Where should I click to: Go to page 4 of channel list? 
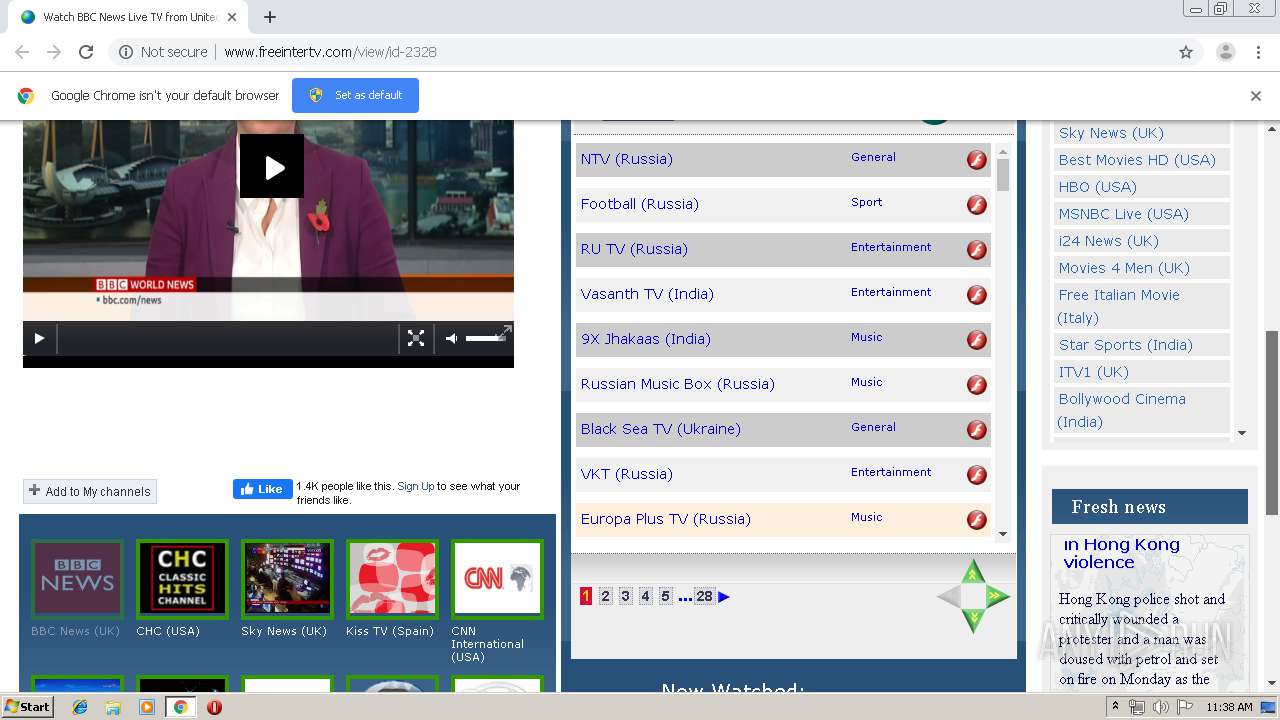coord(645,596)
